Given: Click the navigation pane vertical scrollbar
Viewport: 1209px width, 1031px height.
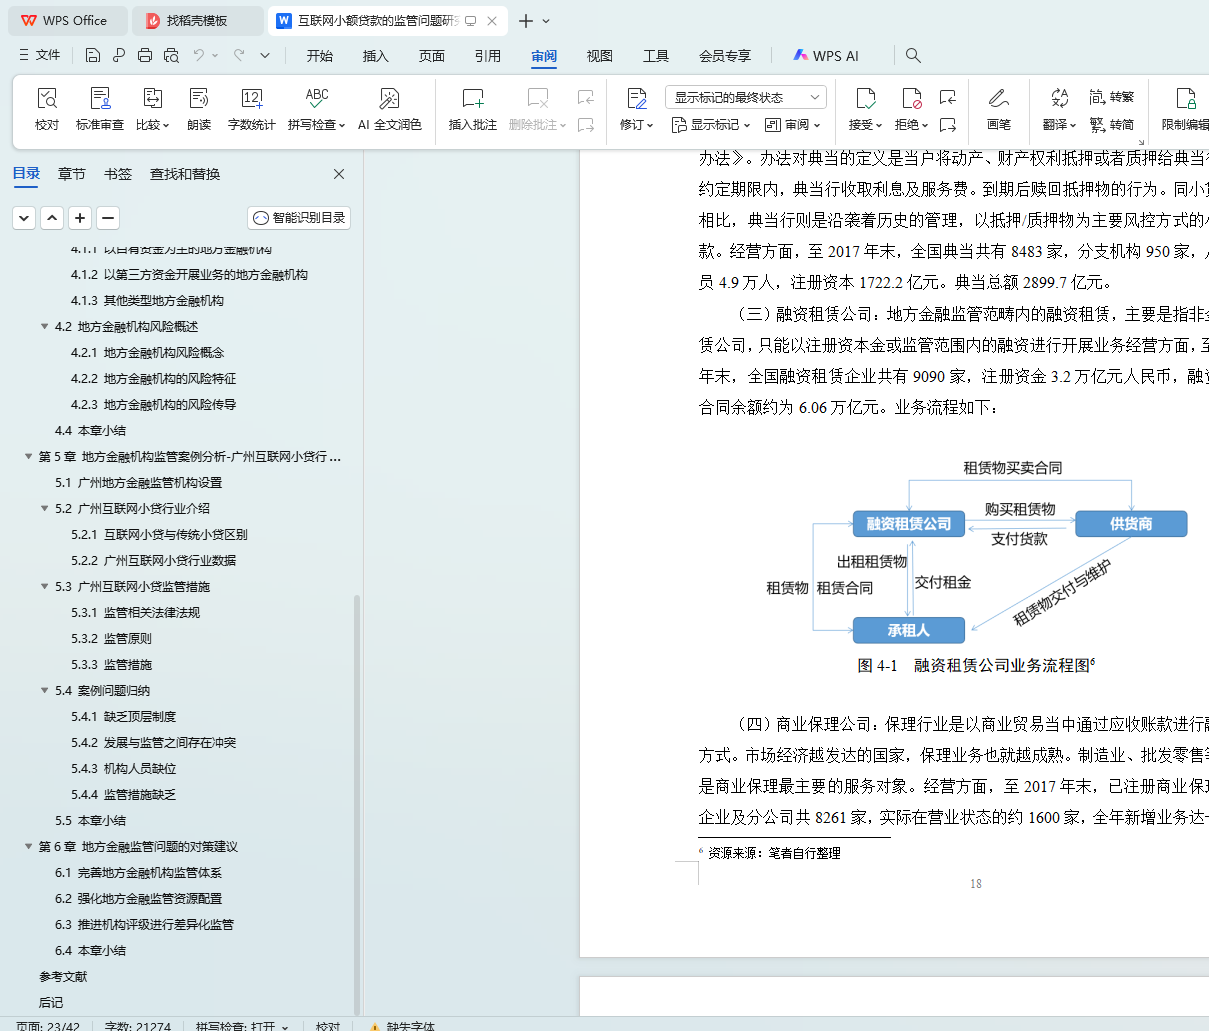Looking at the screenshot, I should click(x=357, y=804).
